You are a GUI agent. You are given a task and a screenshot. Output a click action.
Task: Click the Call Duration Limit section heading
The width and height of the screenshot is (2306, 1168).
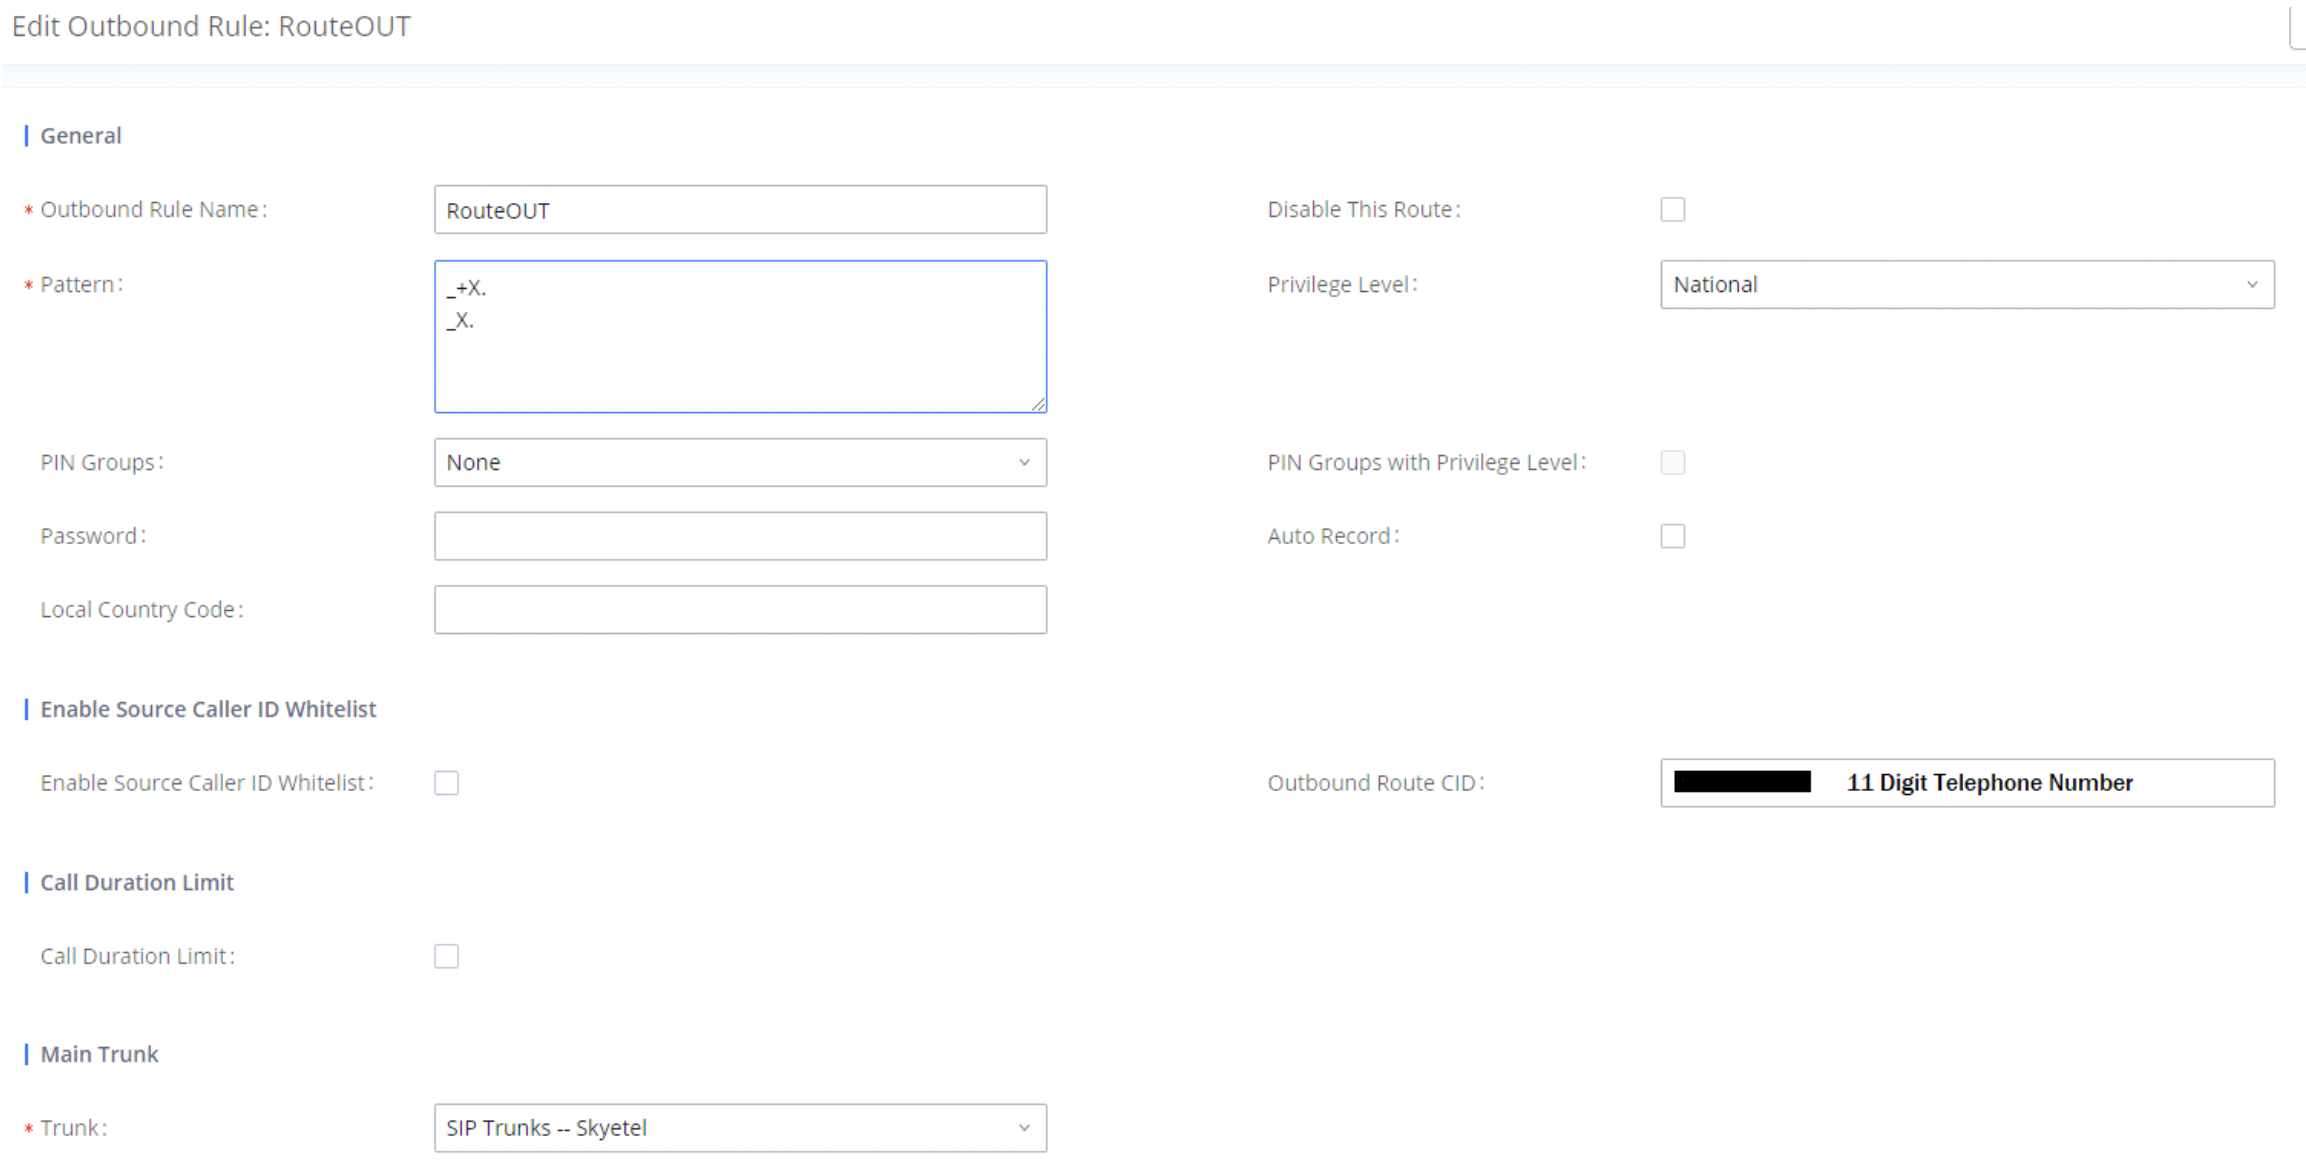point(137,882)
